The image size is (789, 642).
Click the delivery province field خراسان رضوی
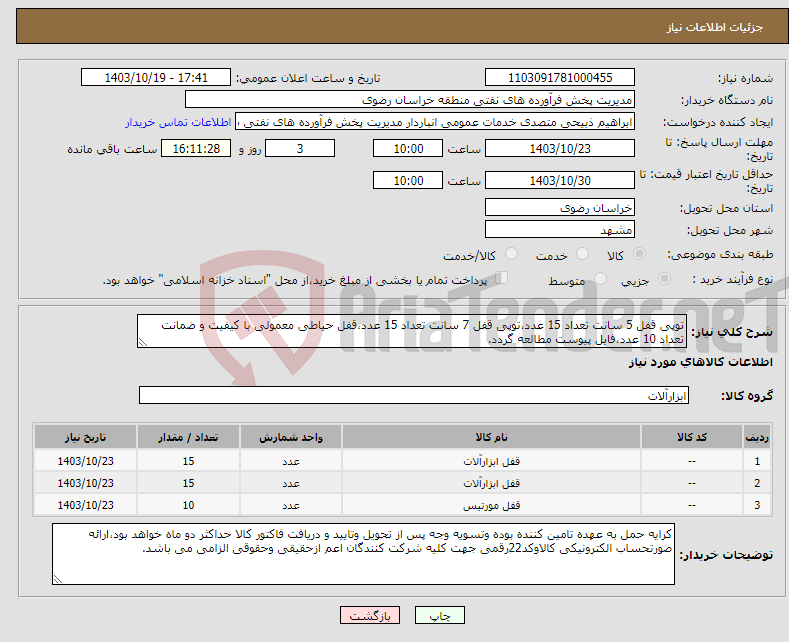560,207
